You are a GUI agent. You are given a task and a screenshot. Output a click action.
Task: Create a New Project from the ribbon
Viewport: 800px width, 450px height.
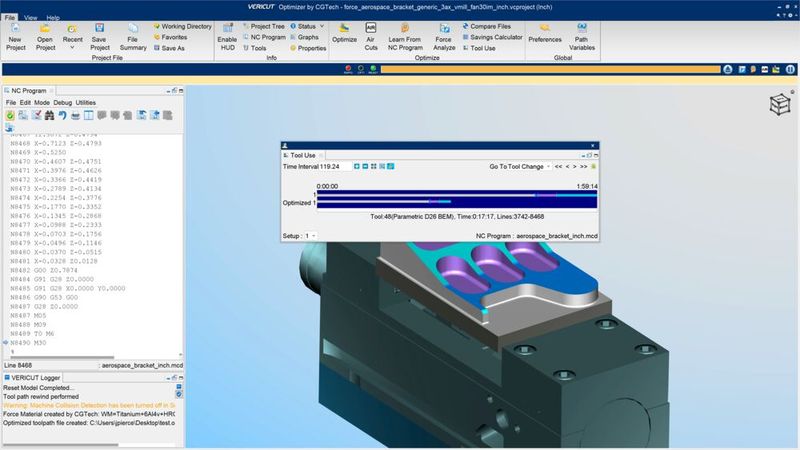(x=15, y=37)
